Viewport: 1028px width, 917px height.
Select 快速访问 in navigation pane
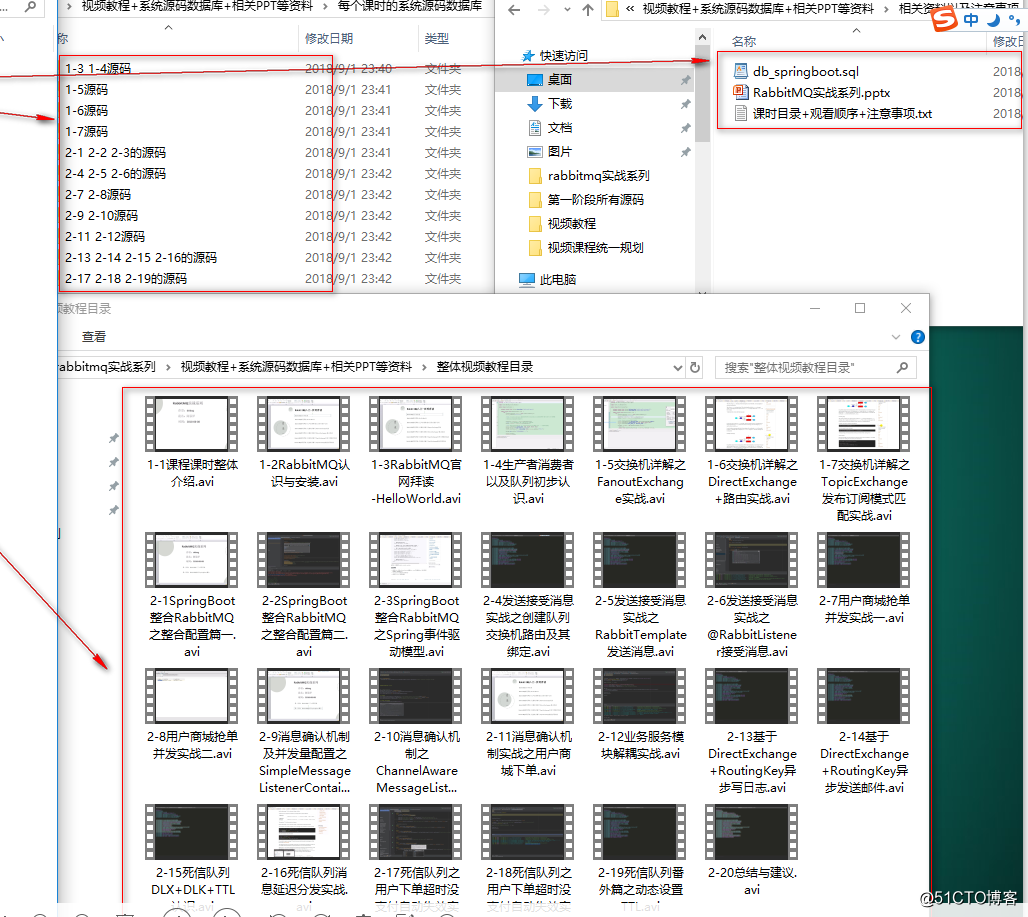click(563, 56)
